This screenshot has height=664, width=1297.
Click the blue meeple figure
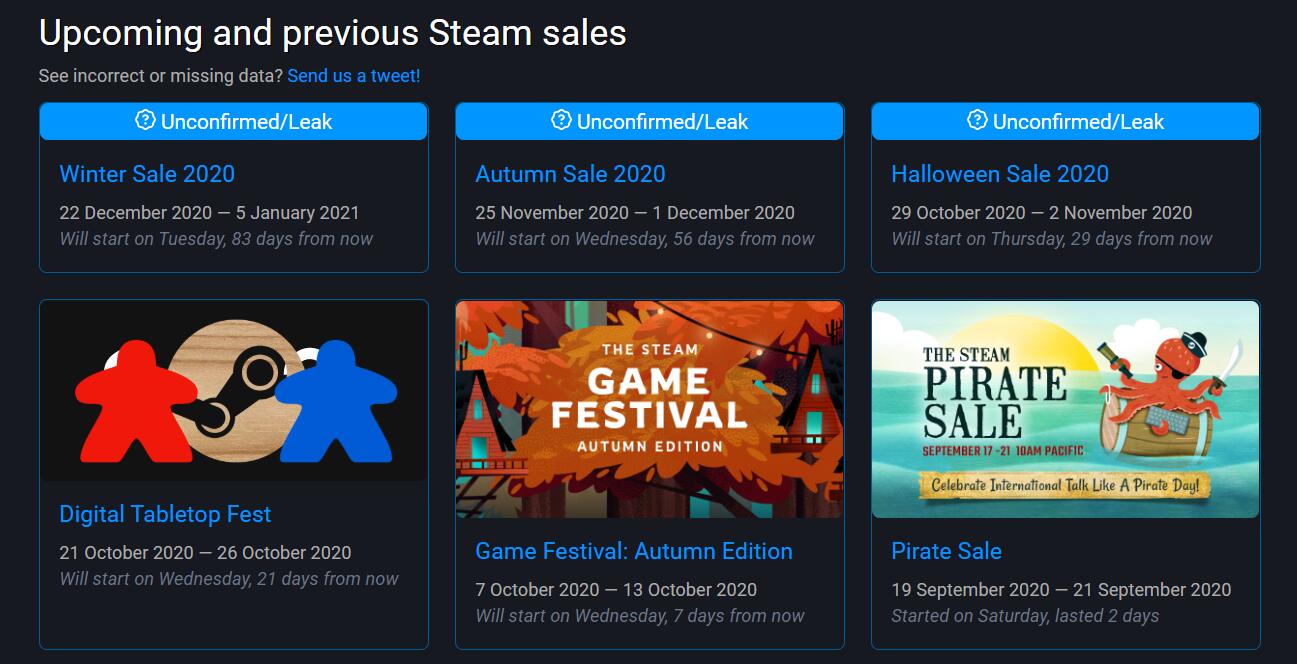(338, 399)
